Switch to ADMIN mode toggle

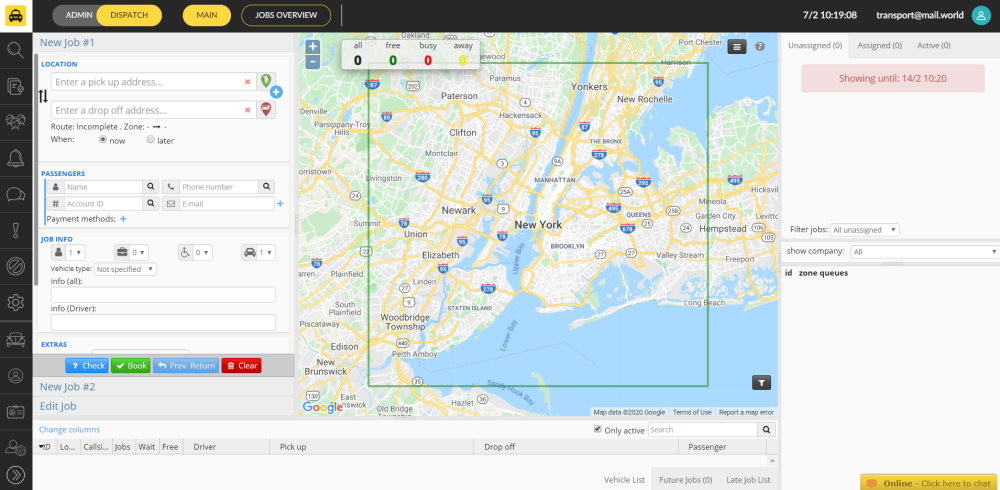pos(79,15)
